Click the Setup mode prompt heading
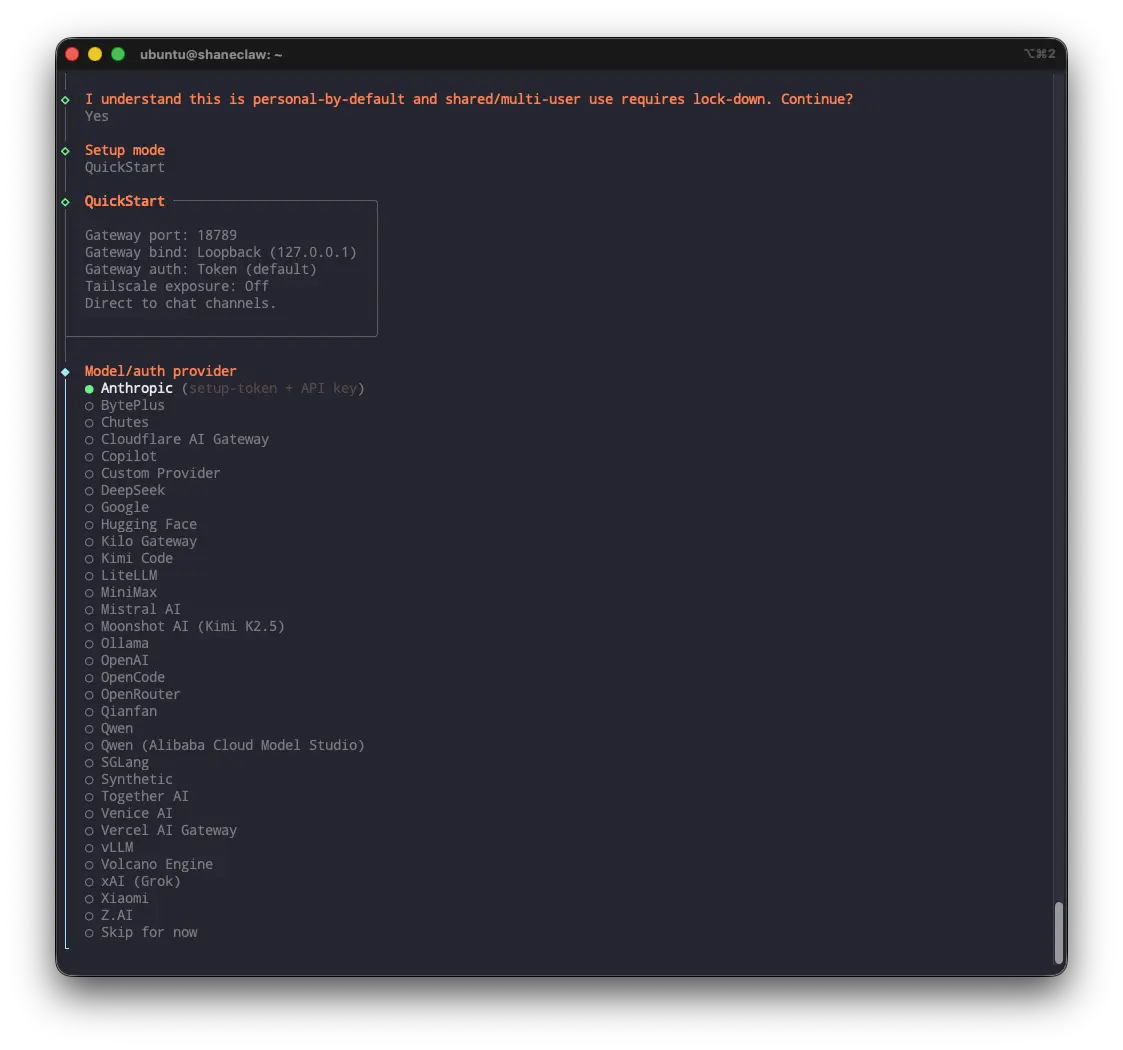This screenshot has width=1123, height=1050. [125, 150]
